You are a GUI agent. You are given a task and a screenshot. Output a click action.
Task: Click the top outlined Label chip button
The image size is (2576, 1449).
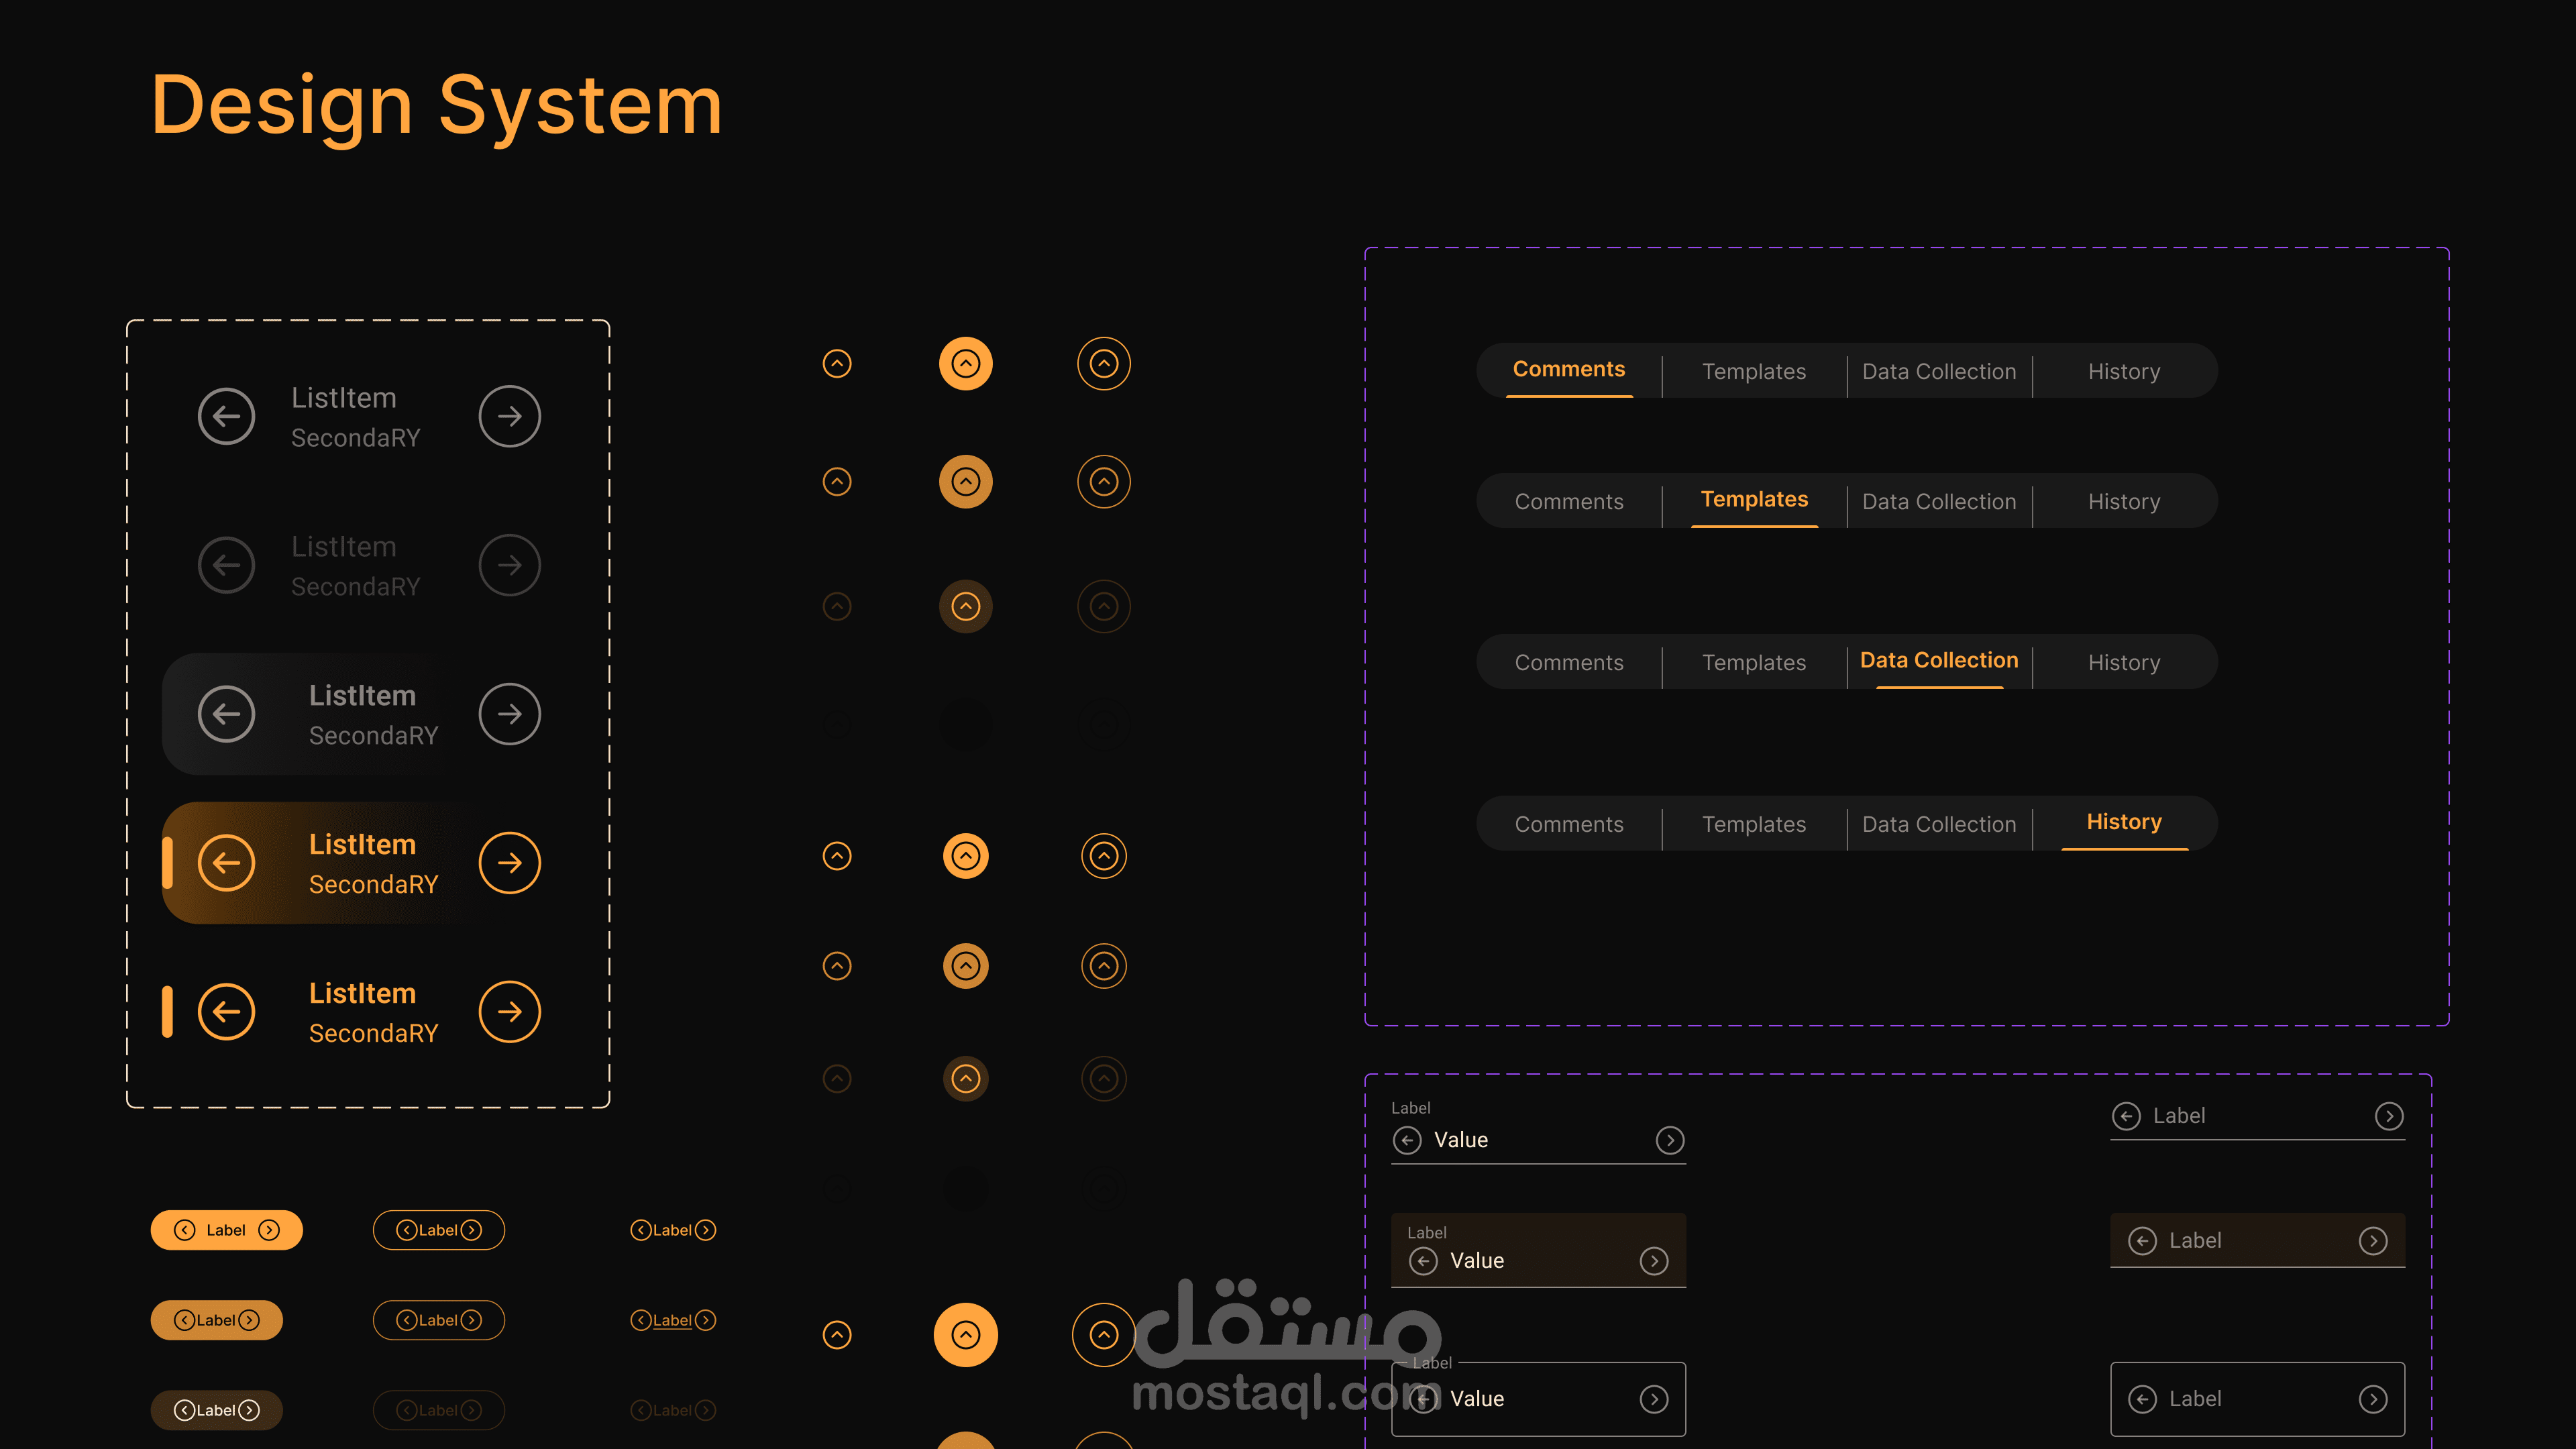click(438, 1230)
